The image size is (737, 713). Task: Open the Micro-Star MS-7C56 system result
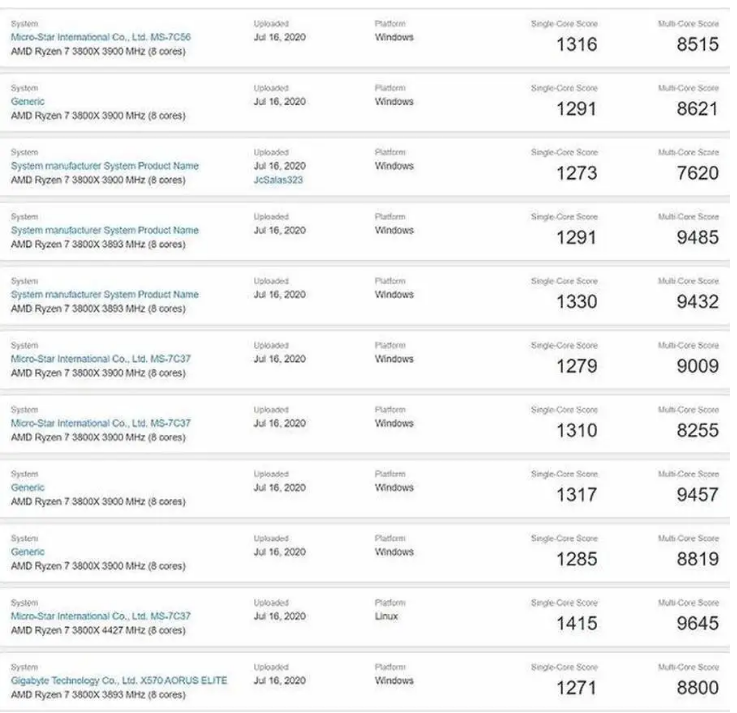(100, 37)
